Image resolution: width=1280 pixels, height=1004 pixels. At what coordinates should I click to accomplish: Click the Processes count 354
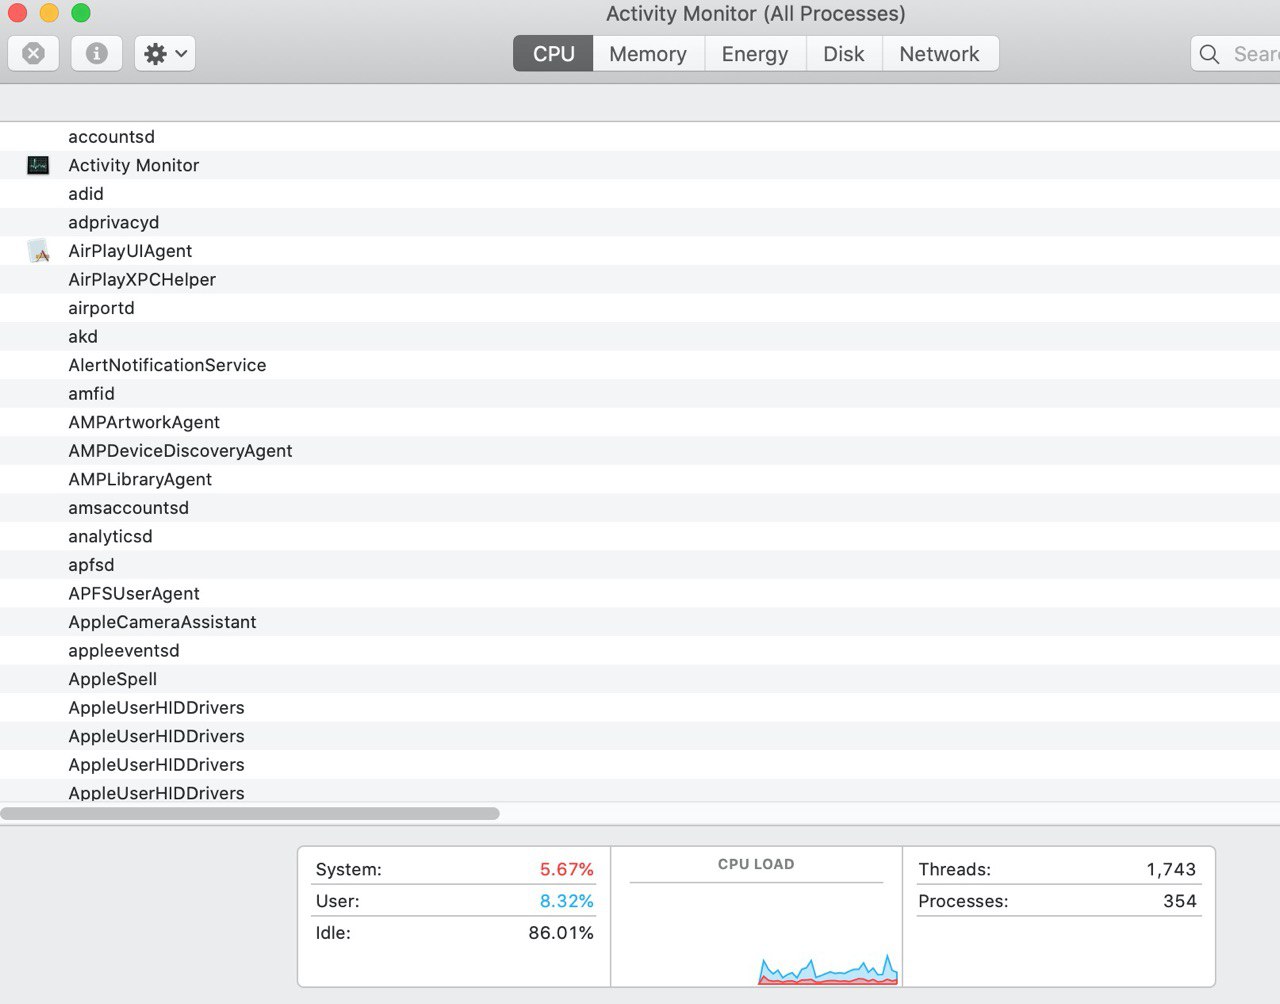point(1180,901)
